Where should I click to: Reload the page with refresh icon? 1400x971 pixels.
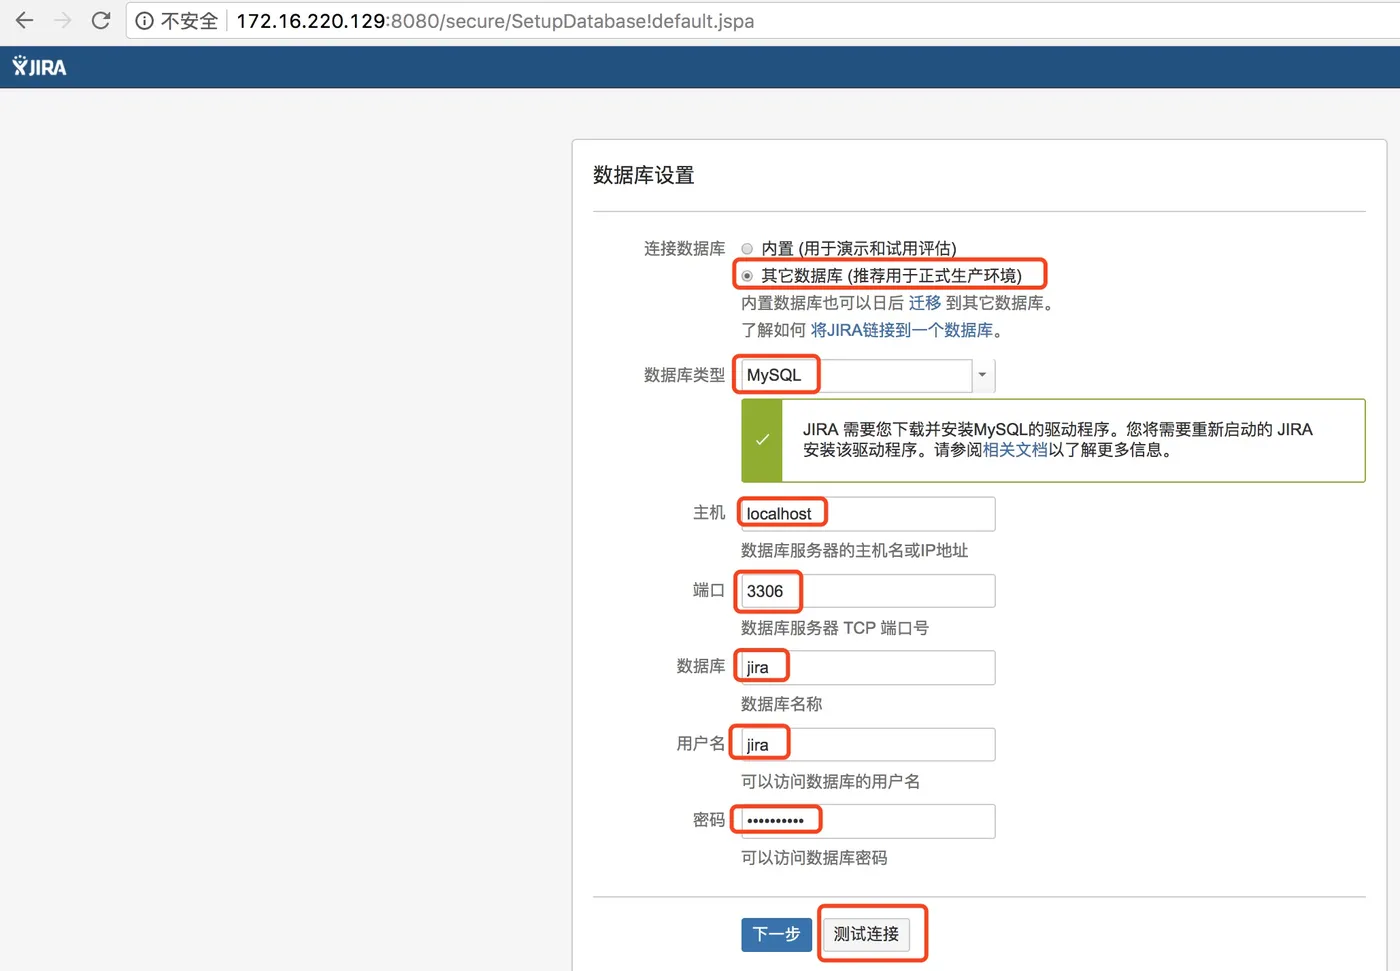coord(101,21)
